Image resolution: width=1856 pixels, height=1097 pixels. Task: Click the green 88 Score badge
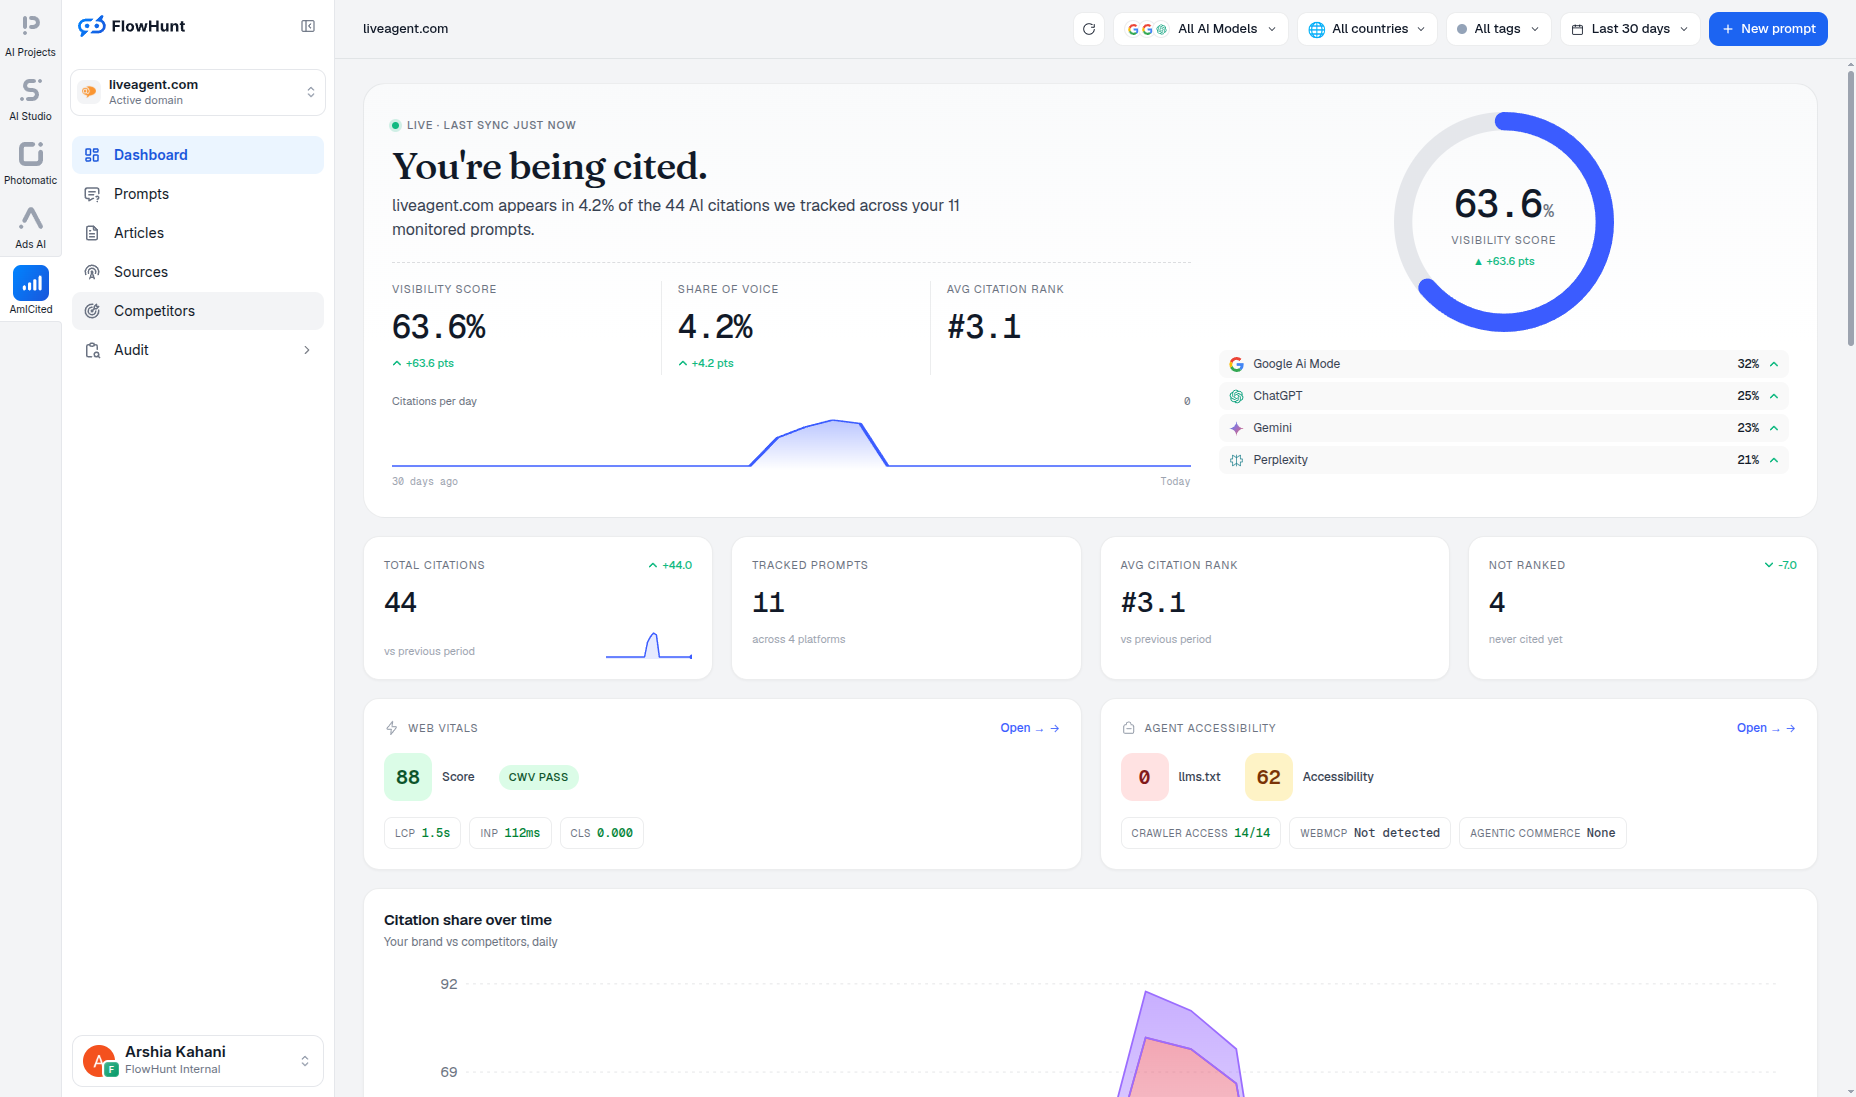408,777
